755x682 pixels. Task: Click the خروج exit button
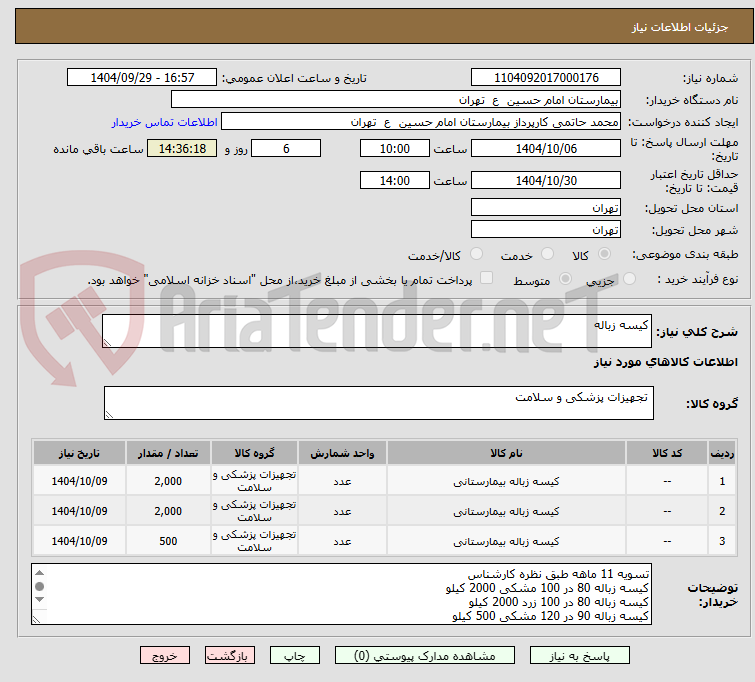[x=165, y=656]
